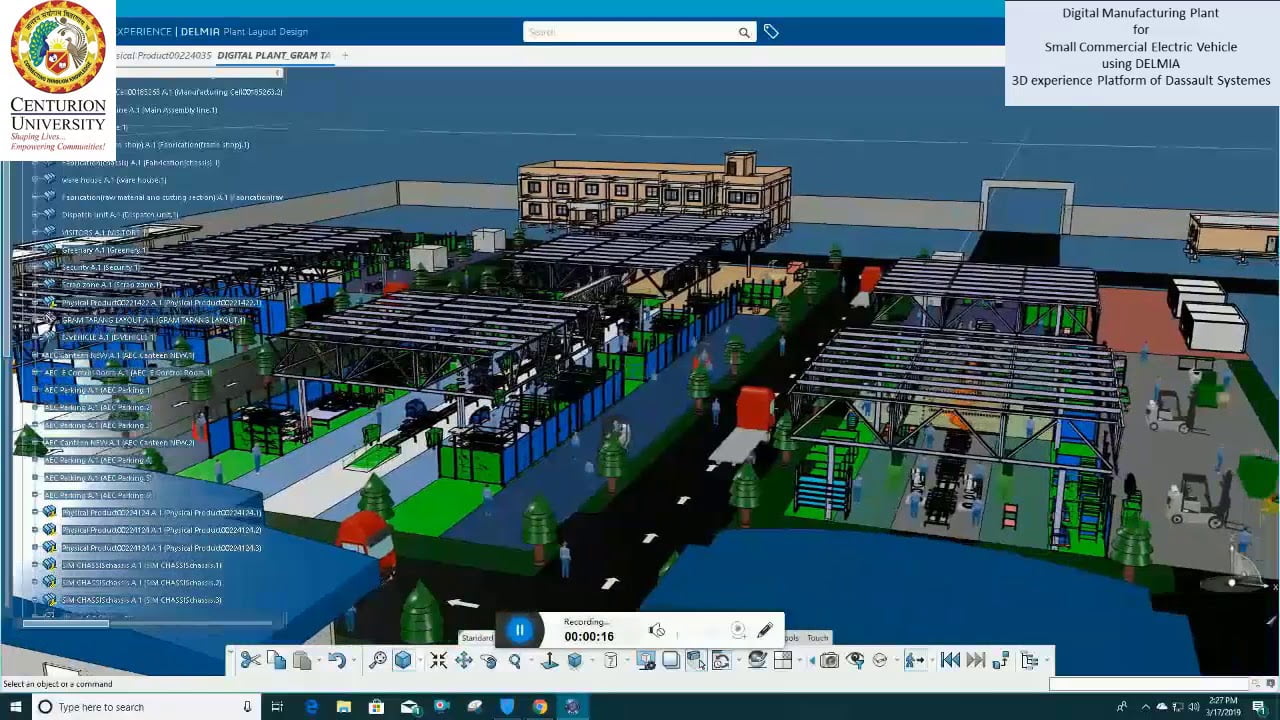The width and height of the screenshot is (1280, 720).
Task: Open Microsoft Edge from the taskbar
Action: click(311, 707)
